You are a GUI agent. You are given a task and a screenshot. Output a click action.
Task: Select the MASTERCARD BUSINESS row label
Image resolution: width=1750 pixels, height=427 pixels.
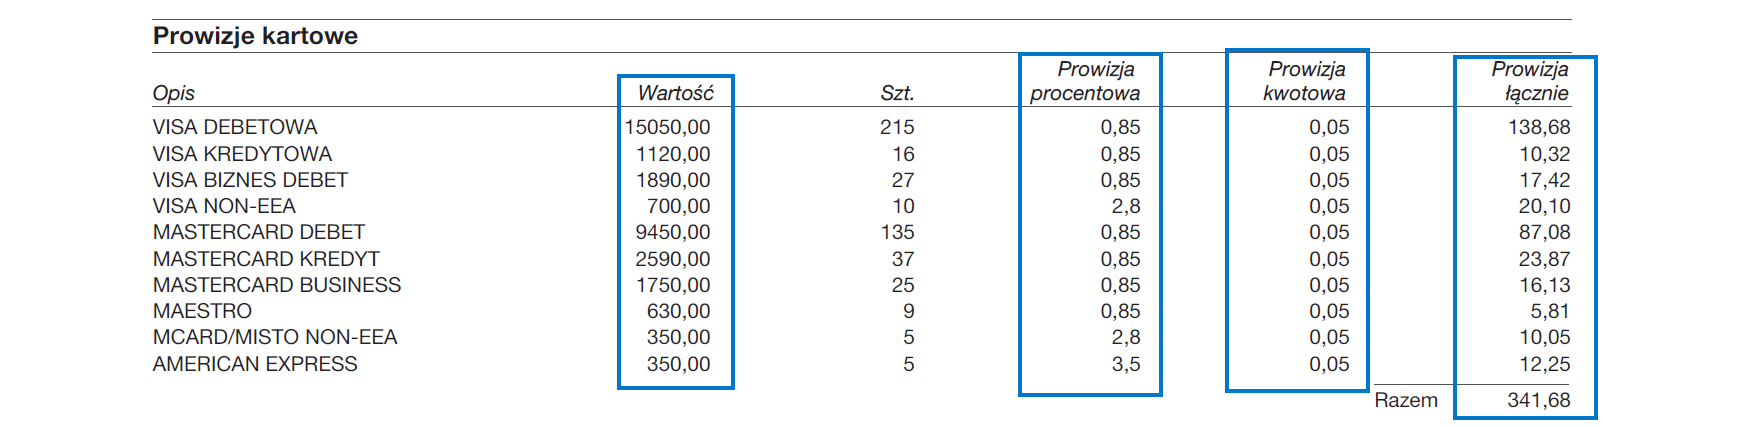pos(277,285)
